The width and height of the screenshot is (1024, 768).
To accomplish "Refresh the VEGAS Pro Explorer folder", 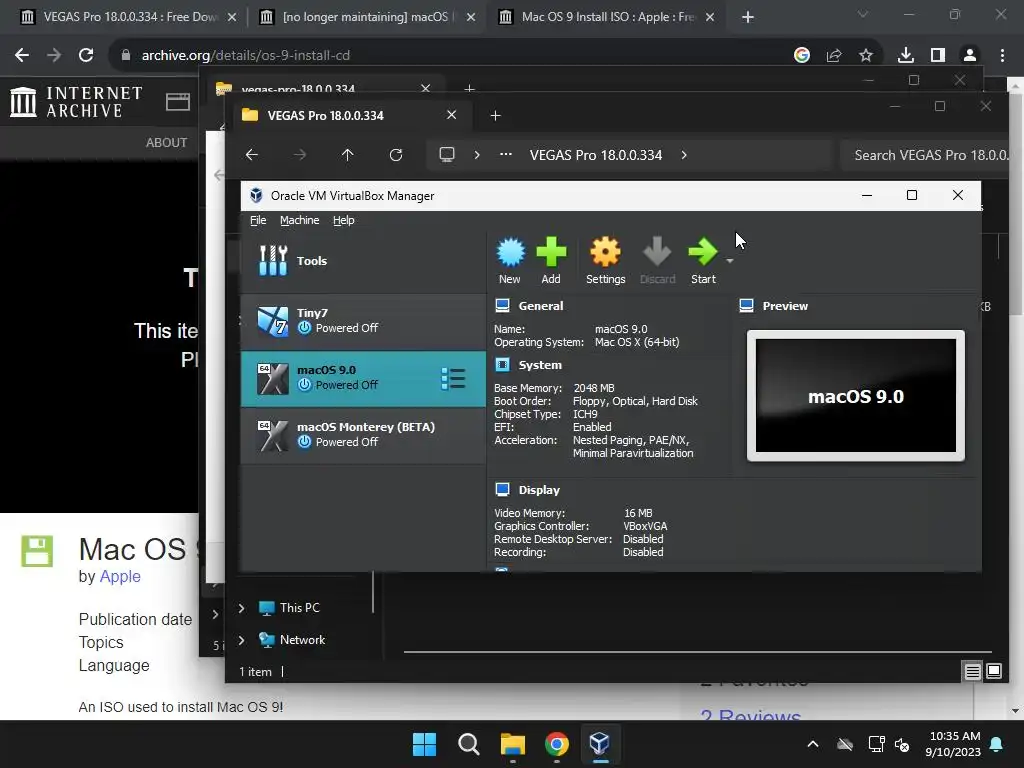I will tap(396, 155).
